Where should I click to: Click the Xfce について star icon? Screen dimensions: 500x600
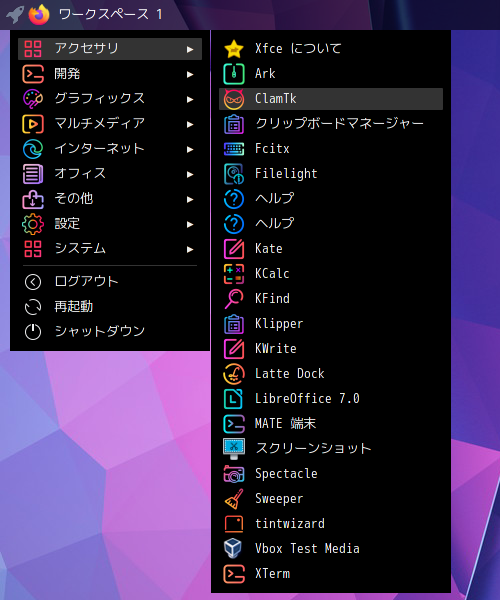(234, 49)
